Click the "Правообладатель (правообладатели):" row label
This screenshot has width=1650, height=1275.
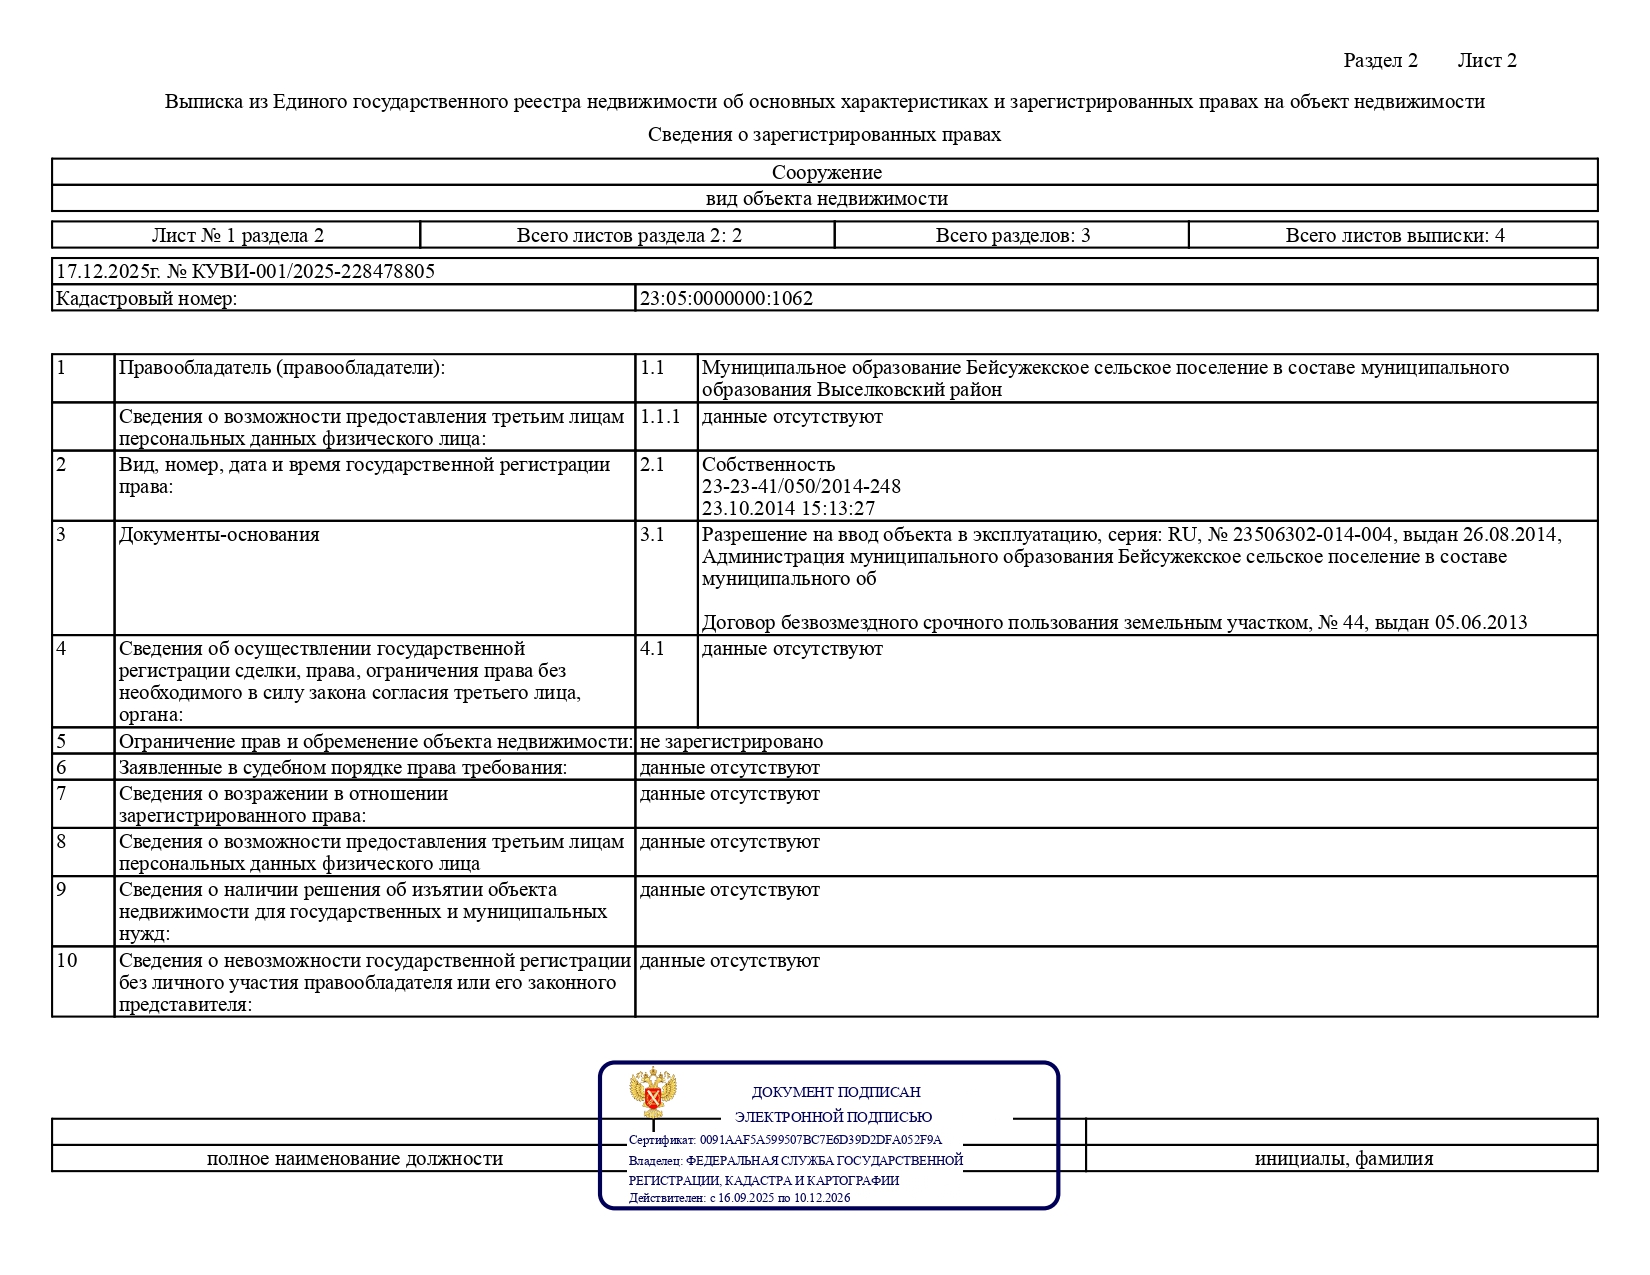click(x=282, y=367)
